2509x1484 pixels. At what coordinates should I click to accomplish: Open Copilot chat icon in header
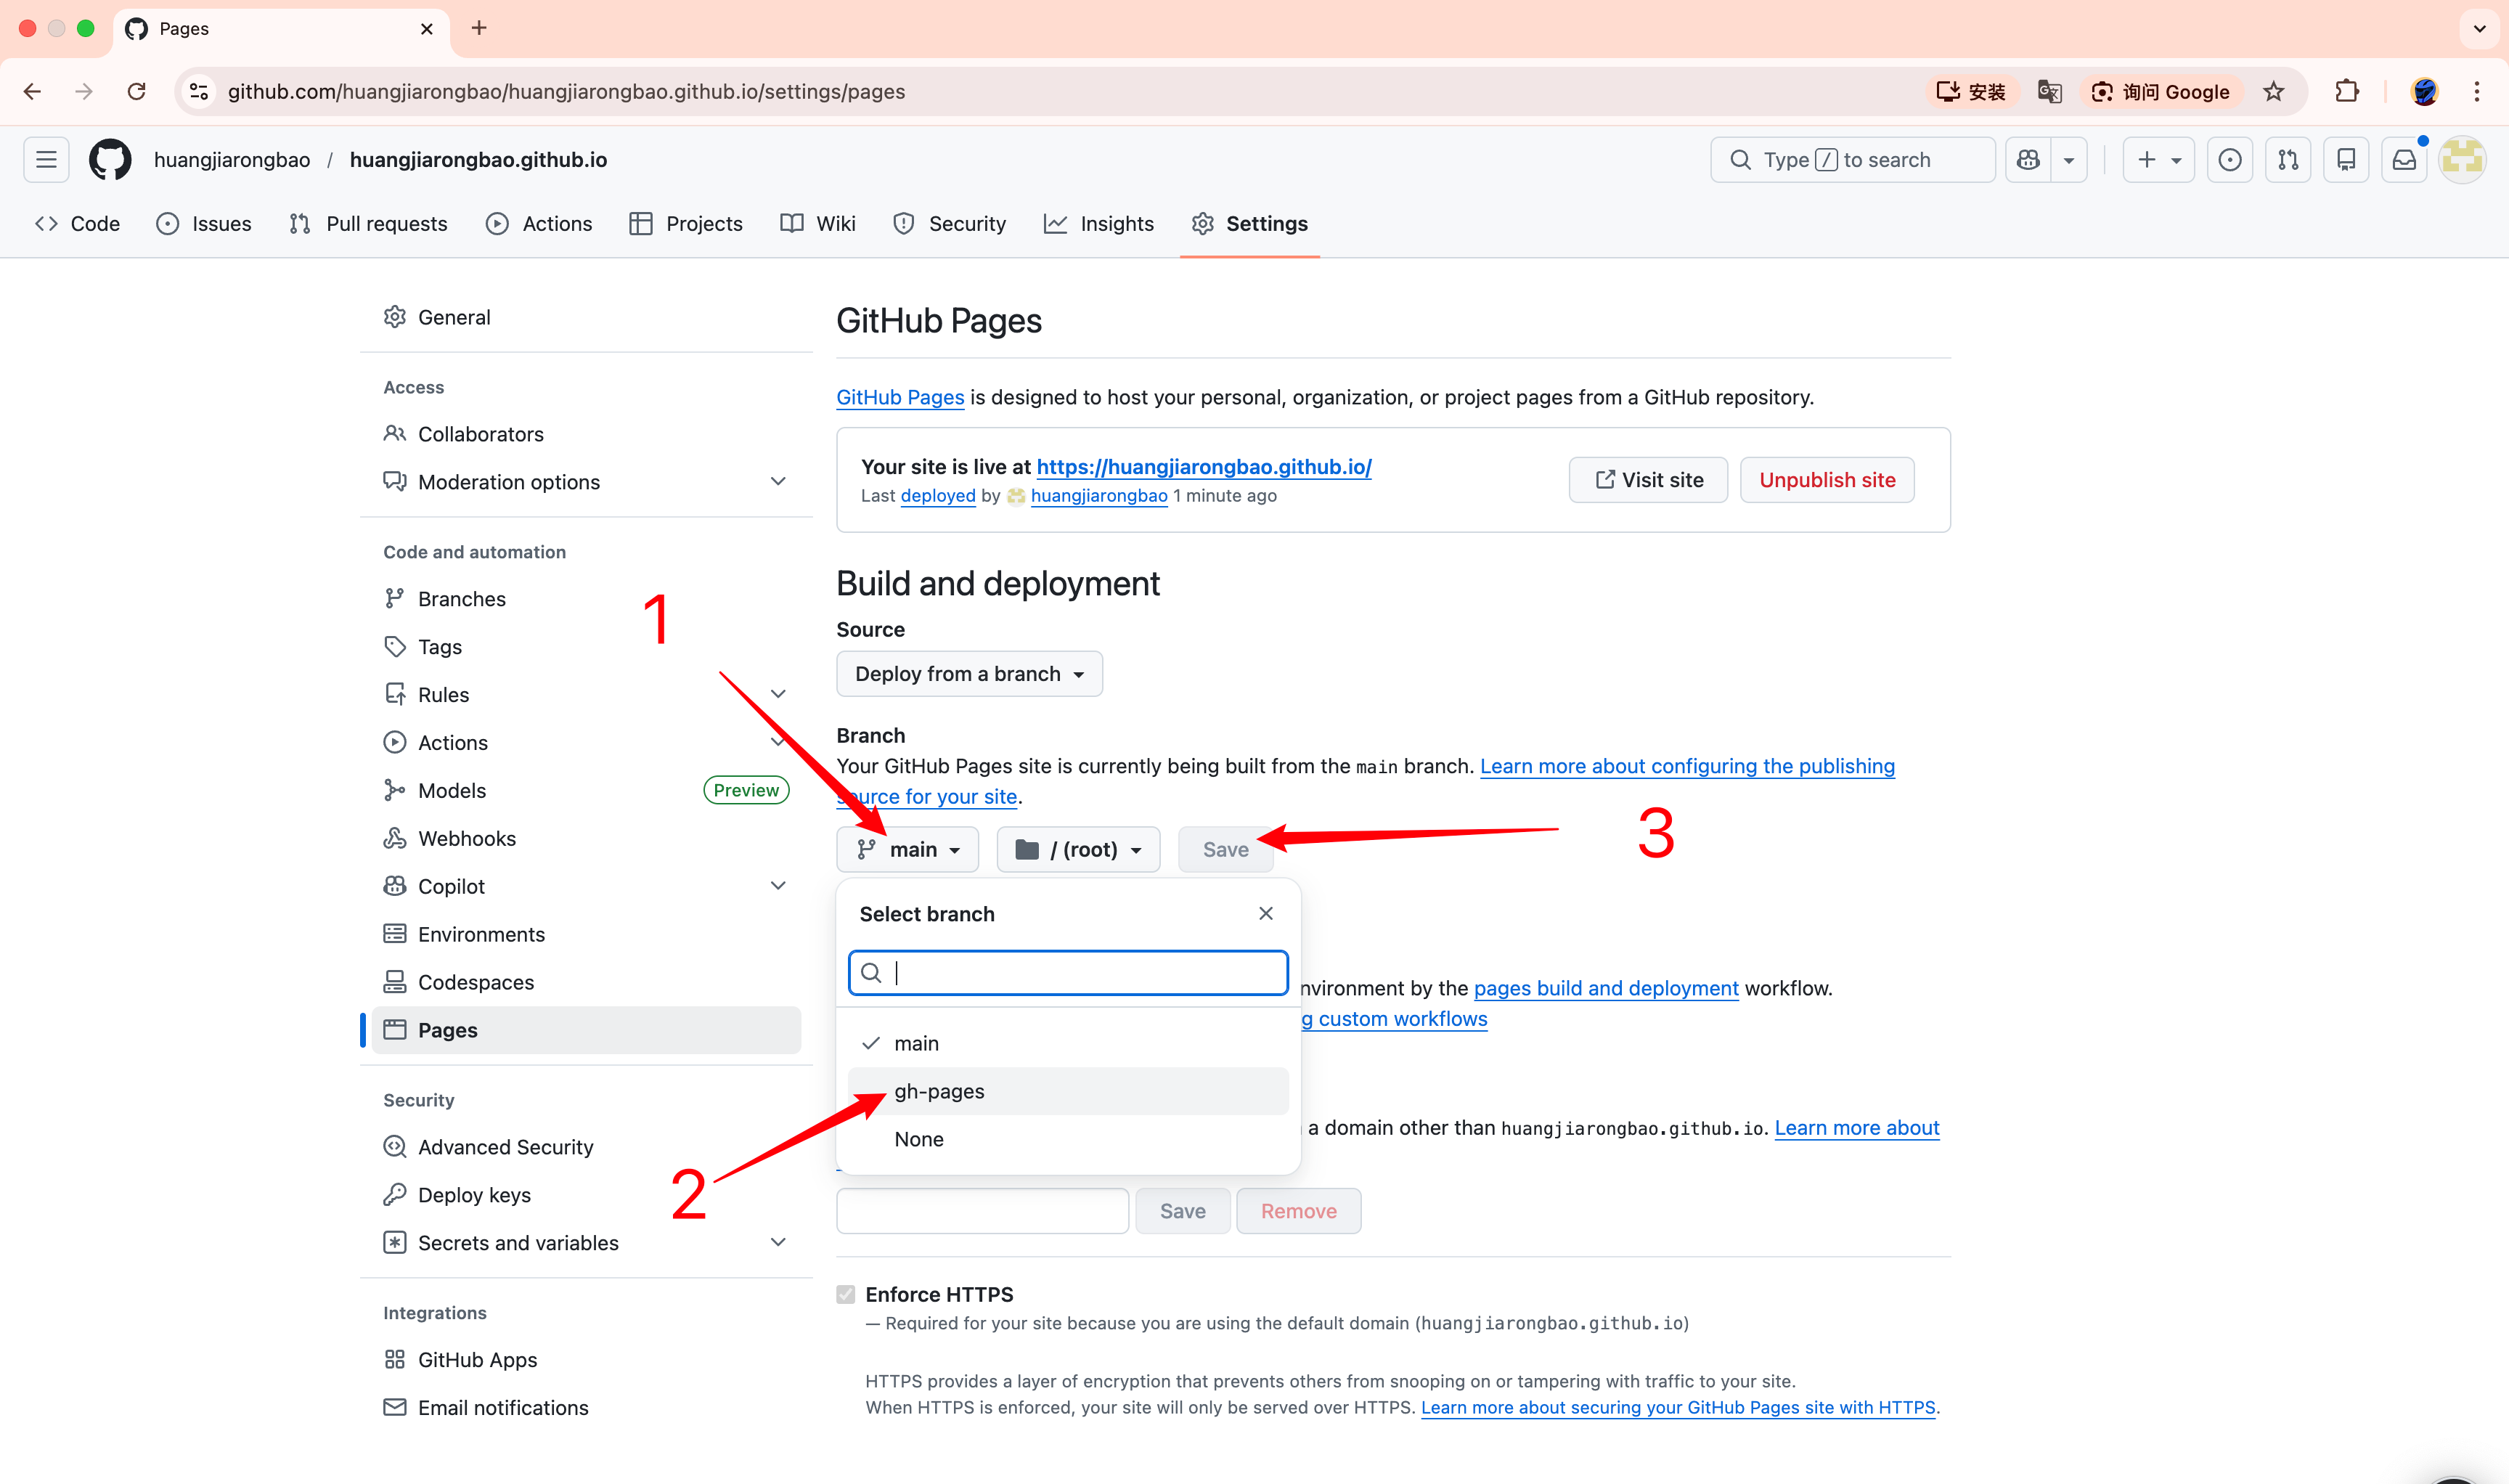pyautogui.click(x=2028, y=160)
